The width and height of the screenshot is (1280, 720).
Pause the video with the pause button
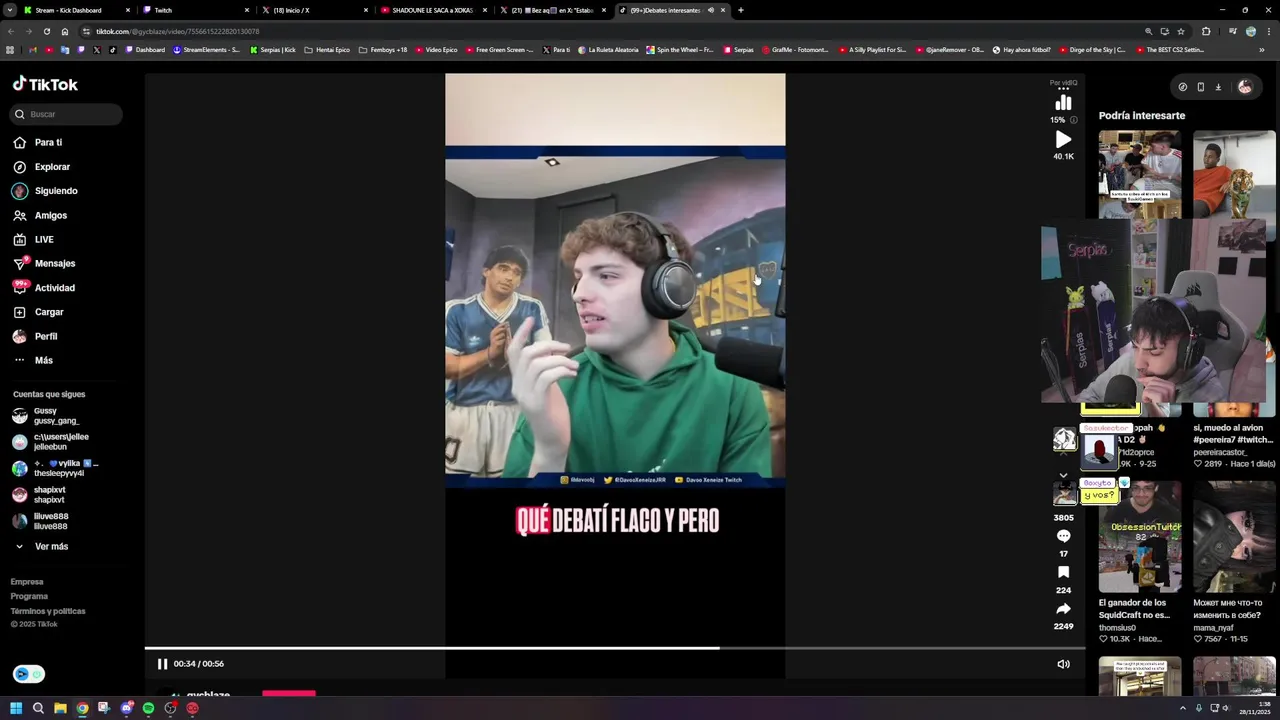tap(162, 664)
